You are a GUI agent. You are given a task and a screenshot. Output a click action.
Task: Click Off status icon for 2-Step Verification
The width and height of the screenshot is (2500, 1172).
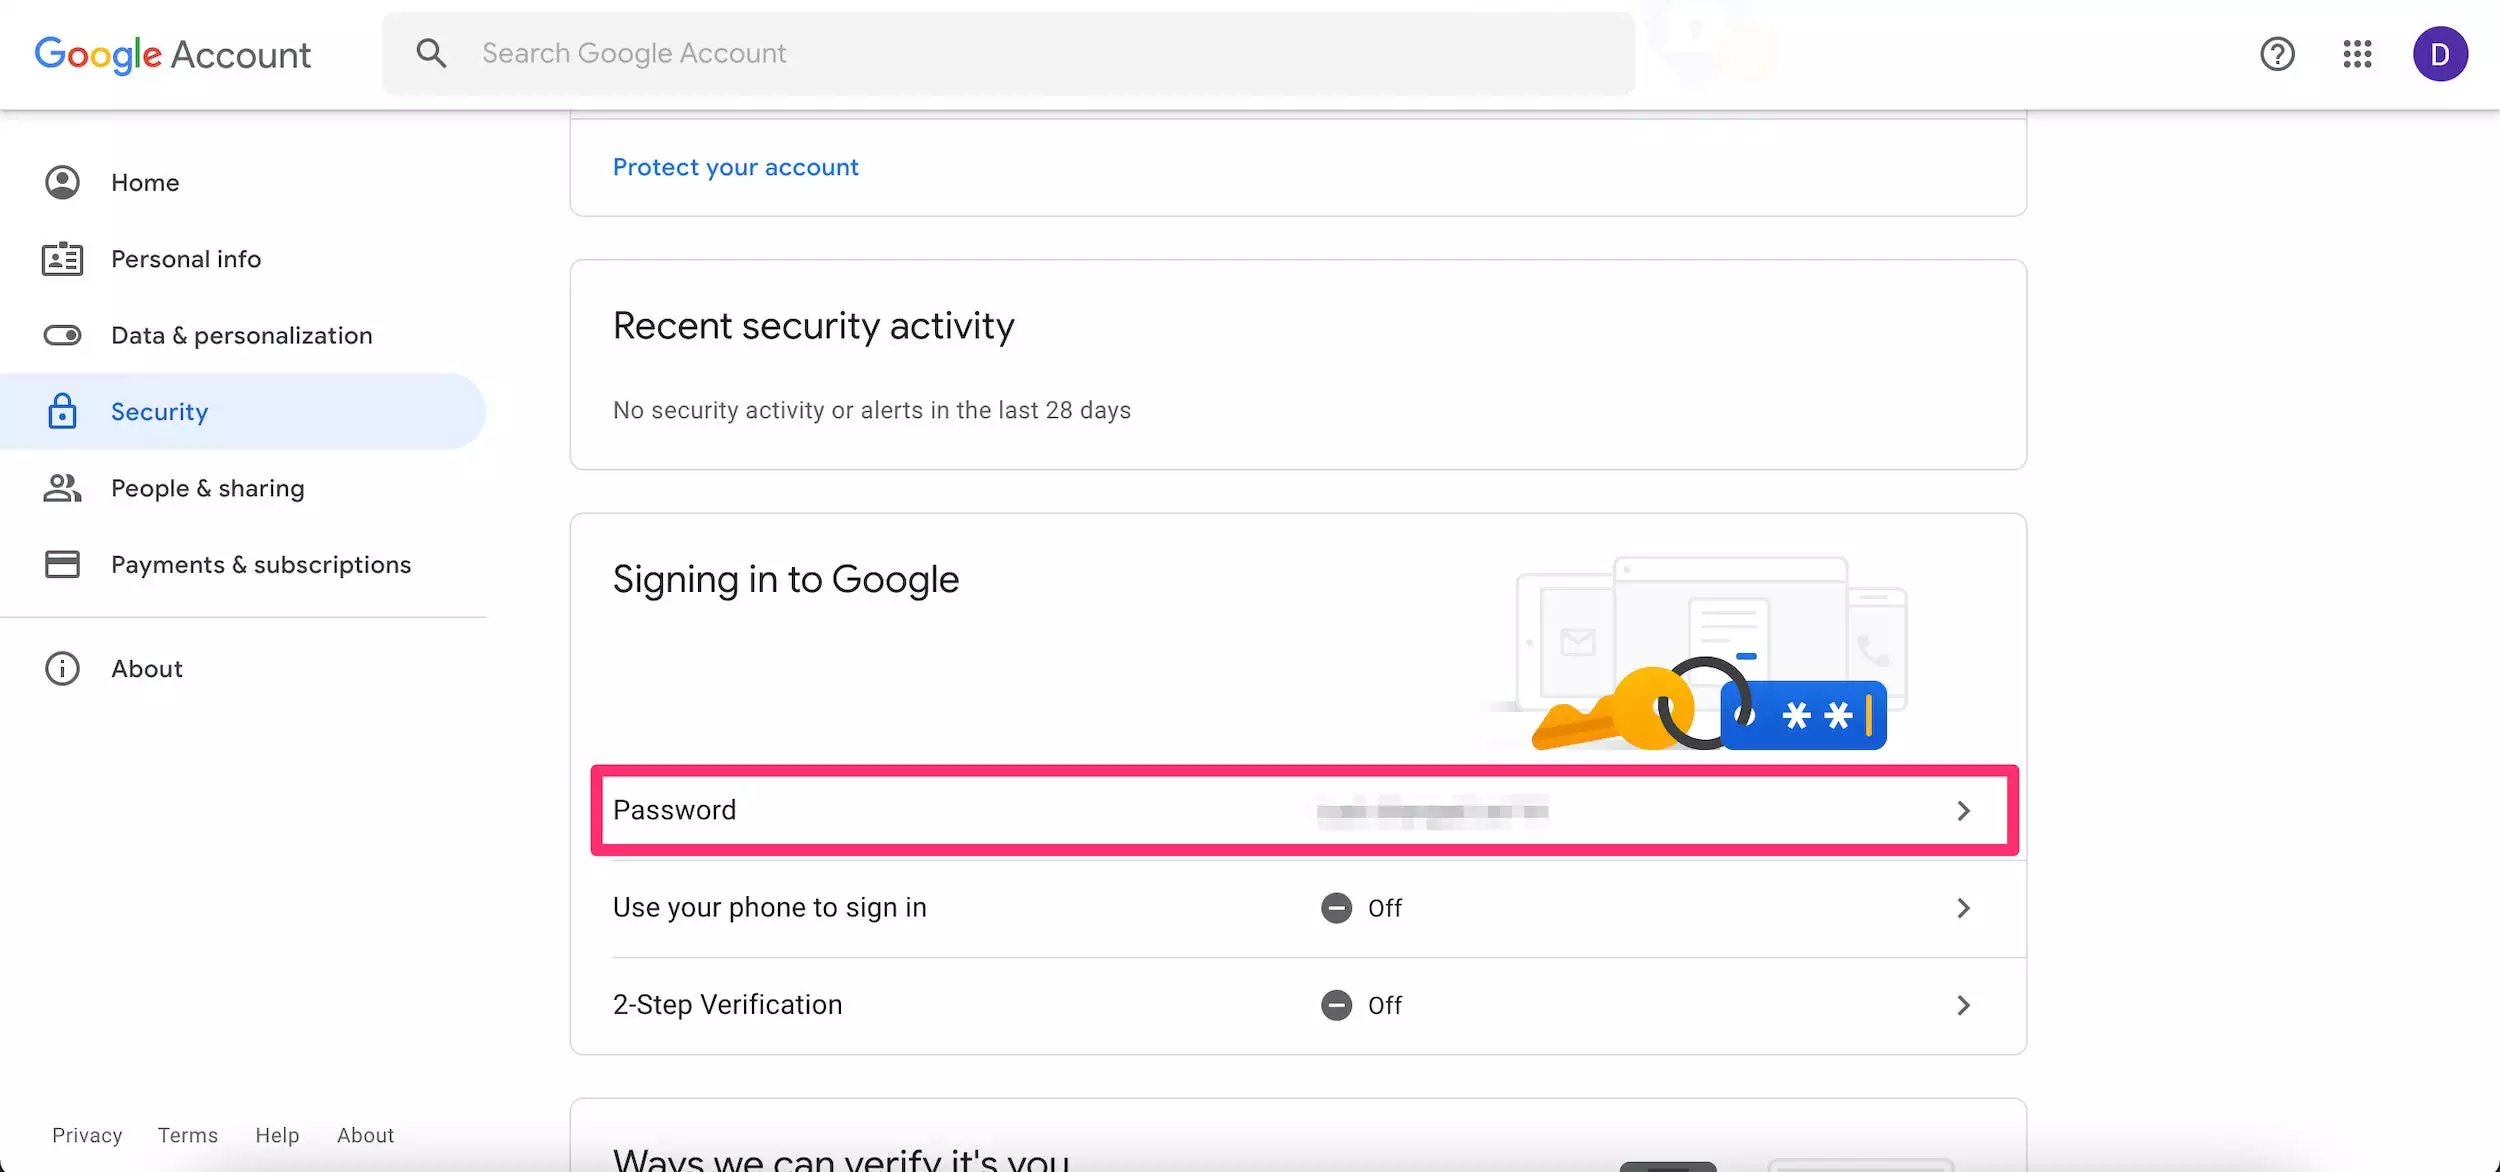coord(1336,1005)
